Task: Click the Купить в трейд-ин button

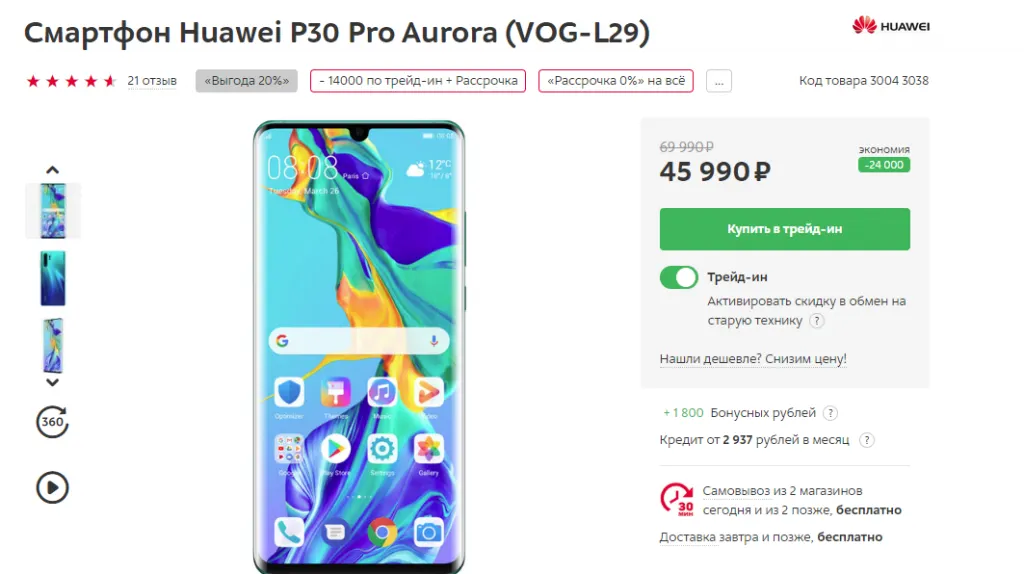Action: (x=784, y=229)
